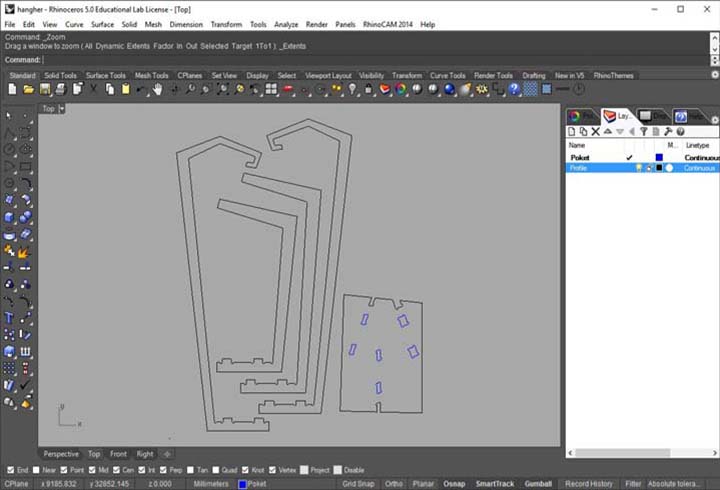Click the color wheel Properties toolbar icon
This screenshot has width=720, height=490.
point(401,89)
